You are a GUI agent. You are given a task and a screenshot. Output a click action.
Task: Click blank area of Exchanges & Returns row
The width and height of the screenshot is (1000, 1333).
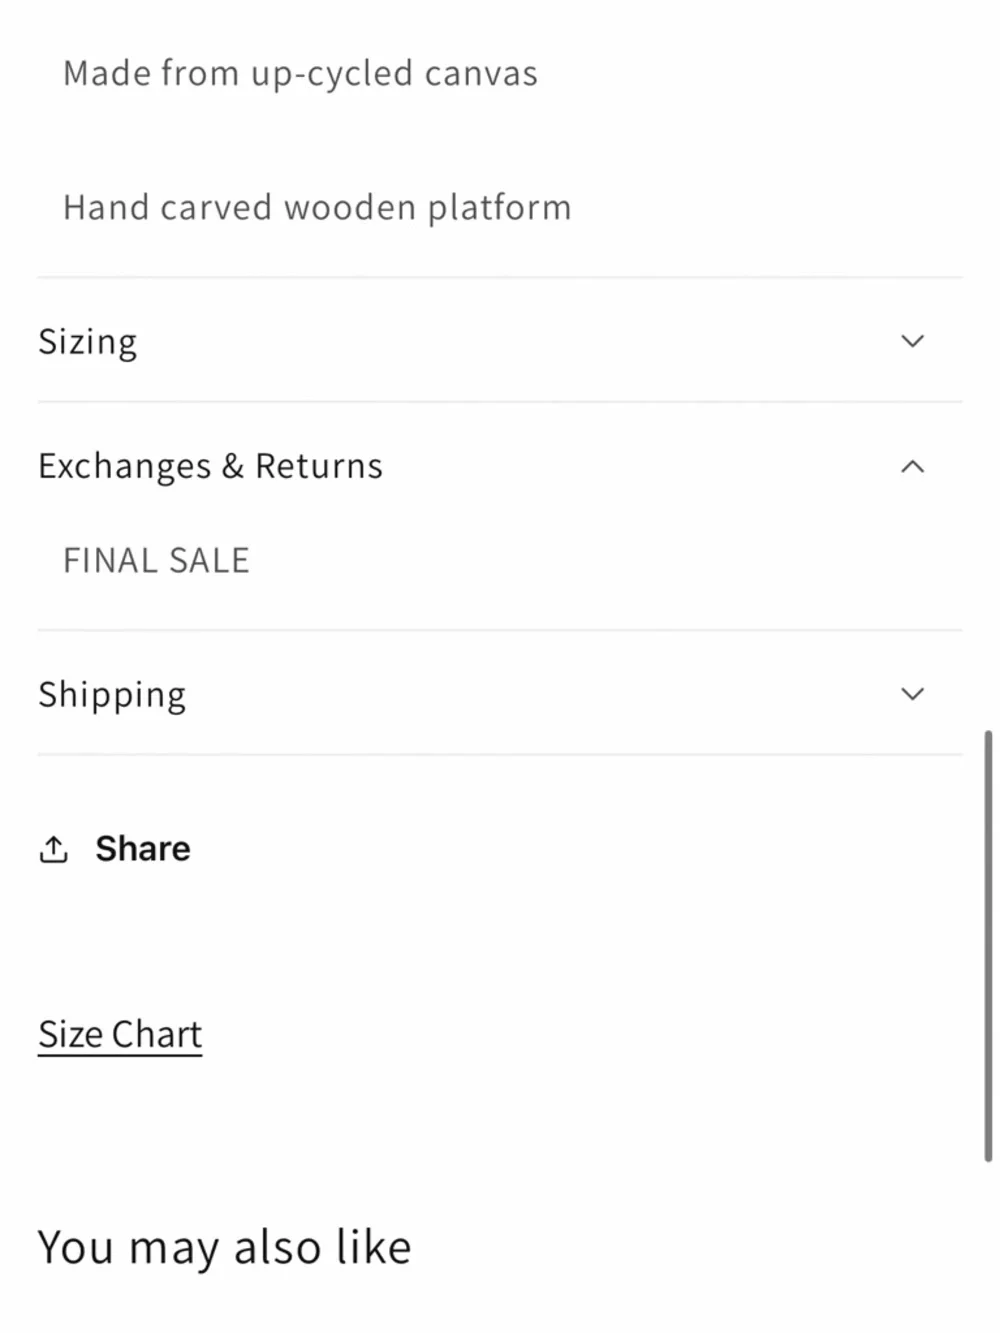(x=640, y=466)
